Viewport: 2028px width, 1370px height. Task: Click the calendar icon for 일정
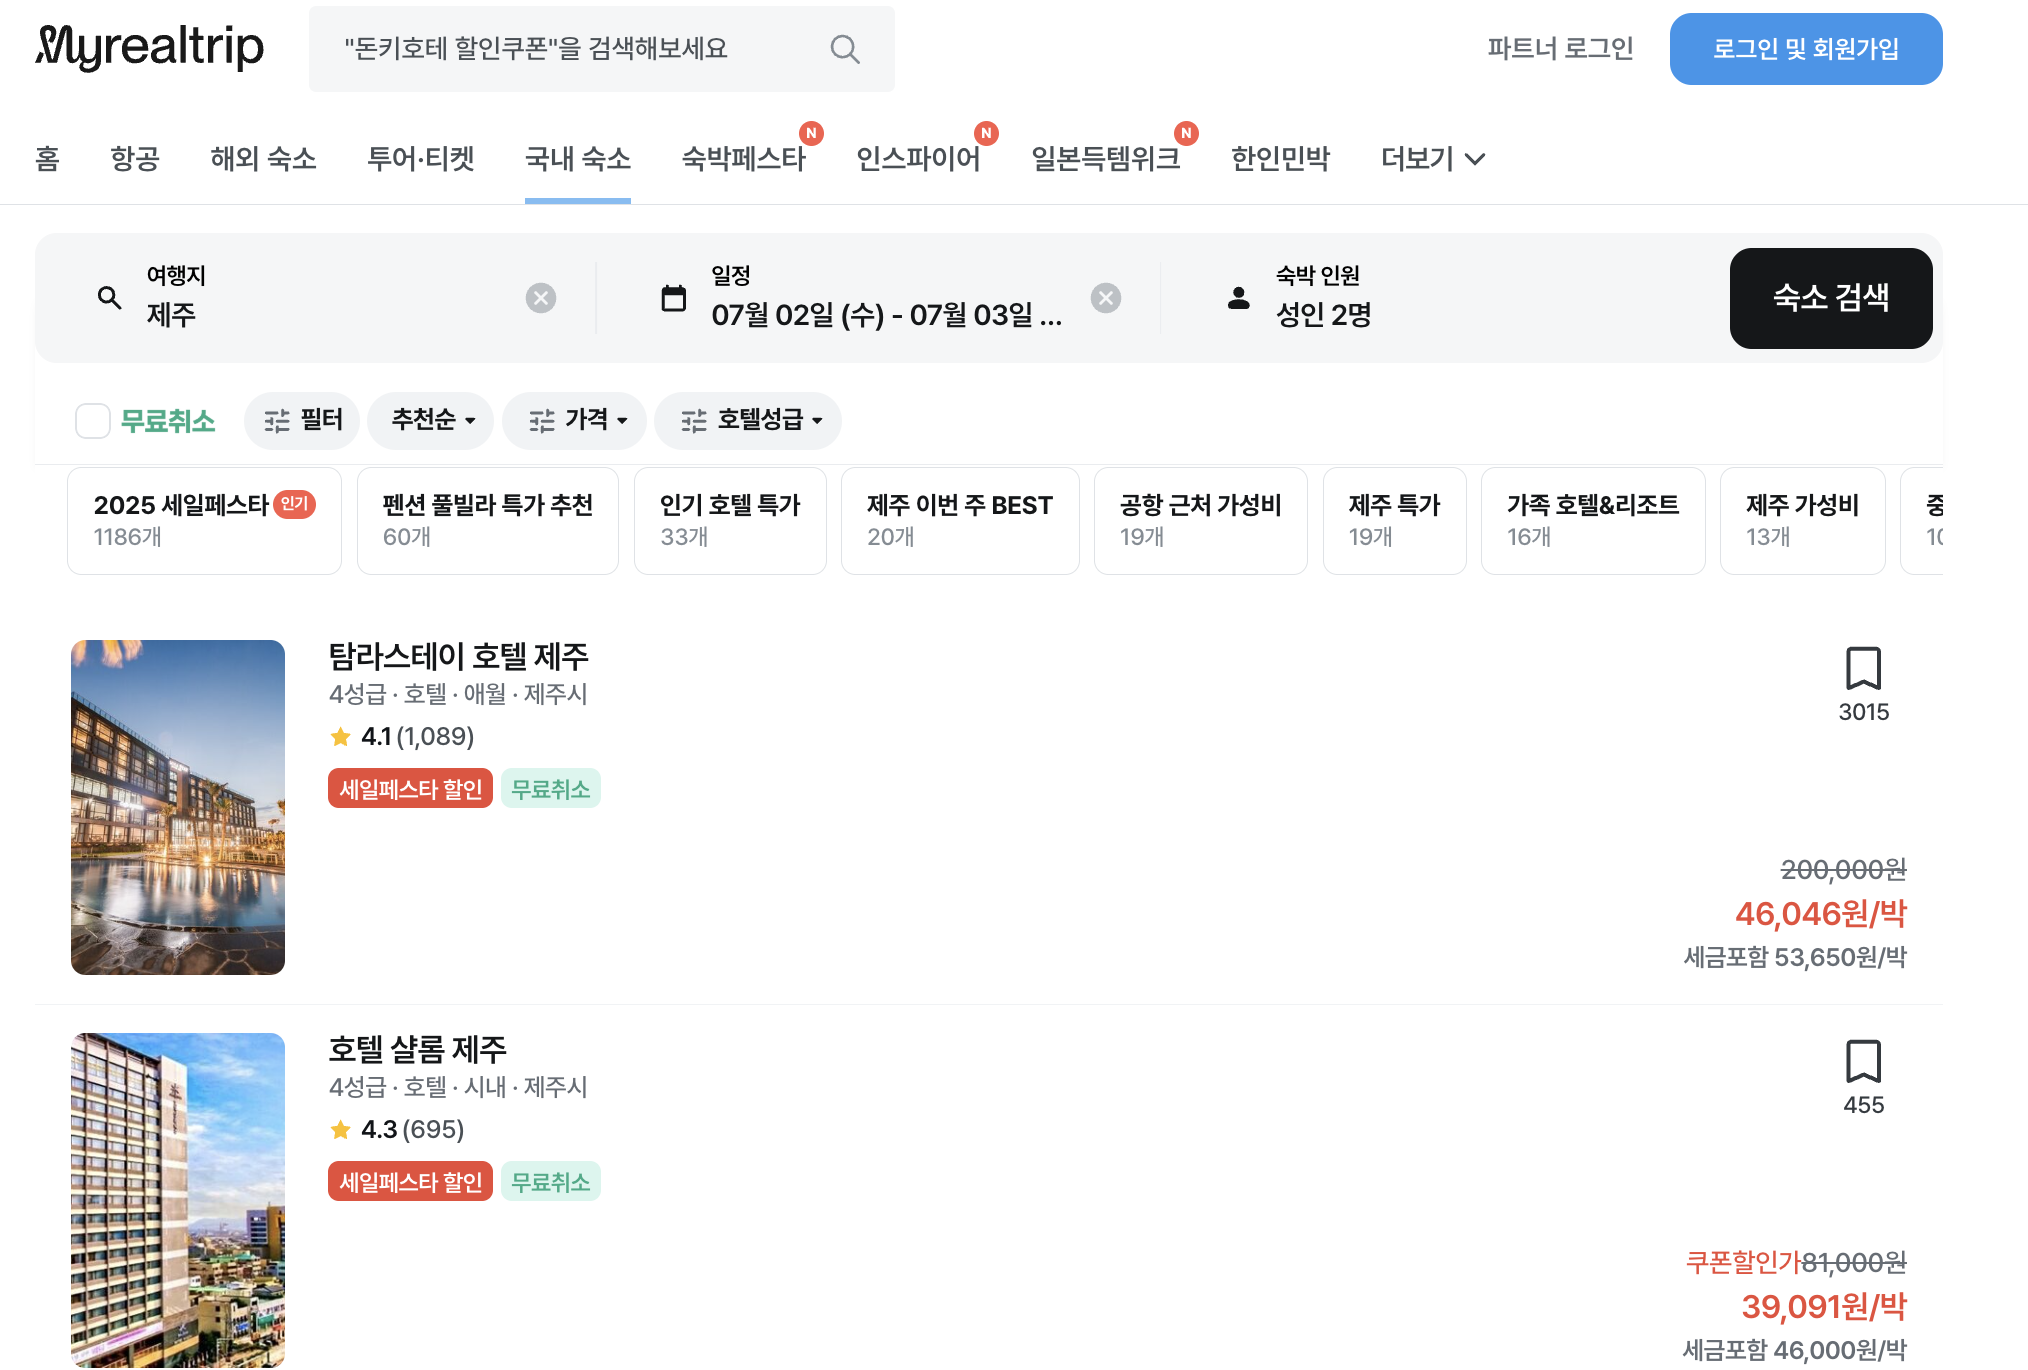coord(674,298)
